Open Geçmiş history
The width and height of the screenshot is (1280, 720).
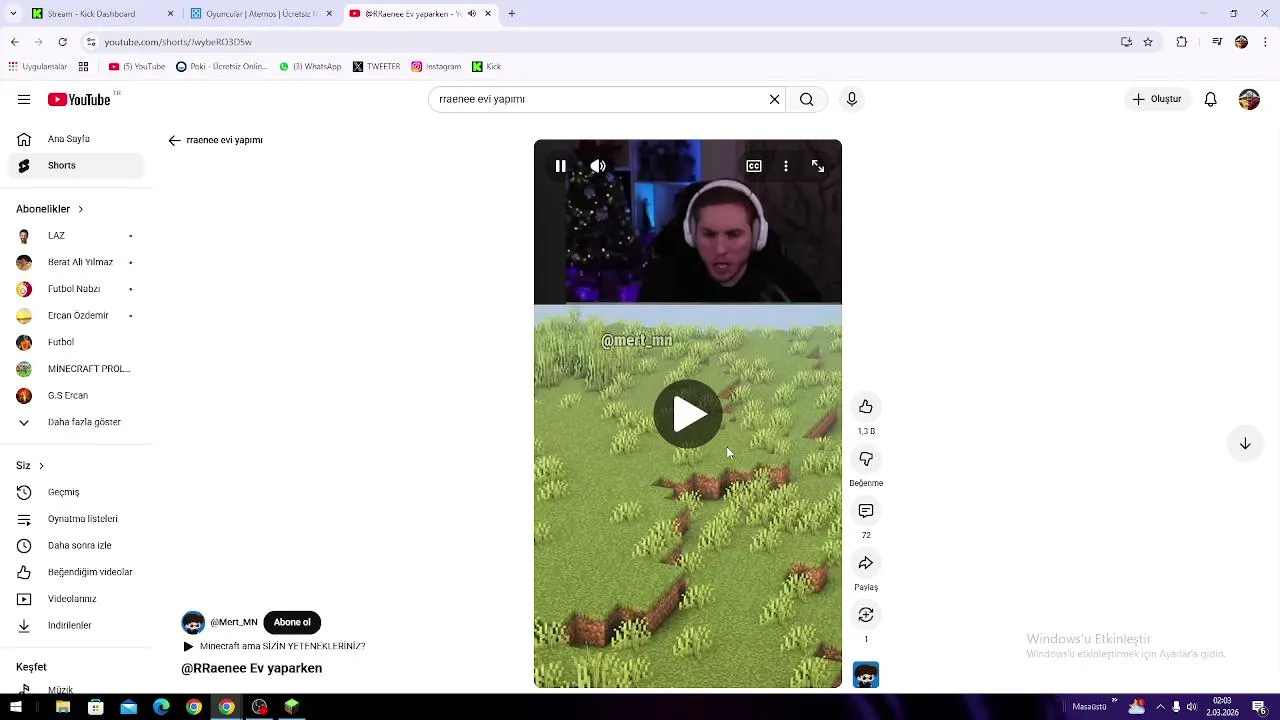point(76,492)
